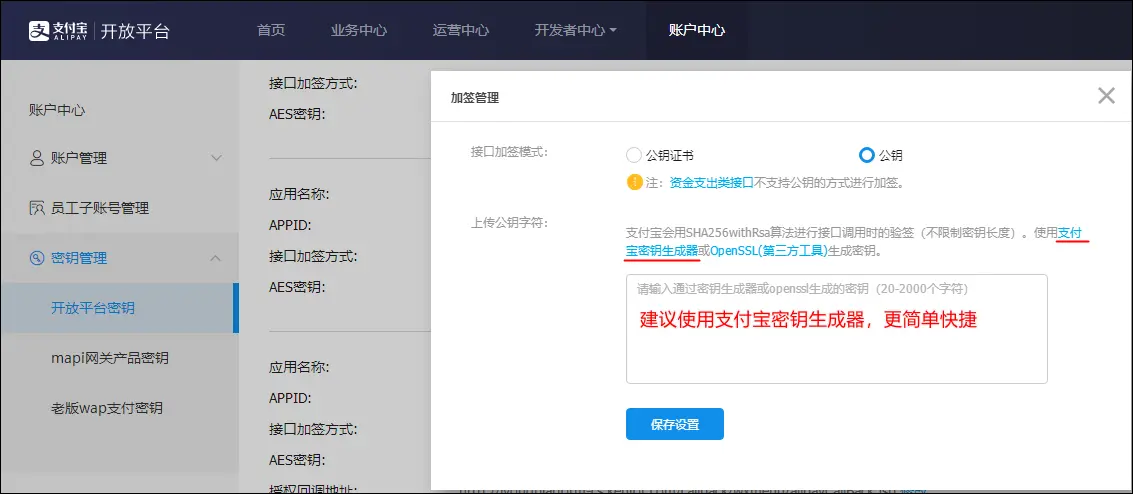The image size is (1133, 494).
Task: Switch to 运营中心 navigation tab
Action: tap(461, 30)
